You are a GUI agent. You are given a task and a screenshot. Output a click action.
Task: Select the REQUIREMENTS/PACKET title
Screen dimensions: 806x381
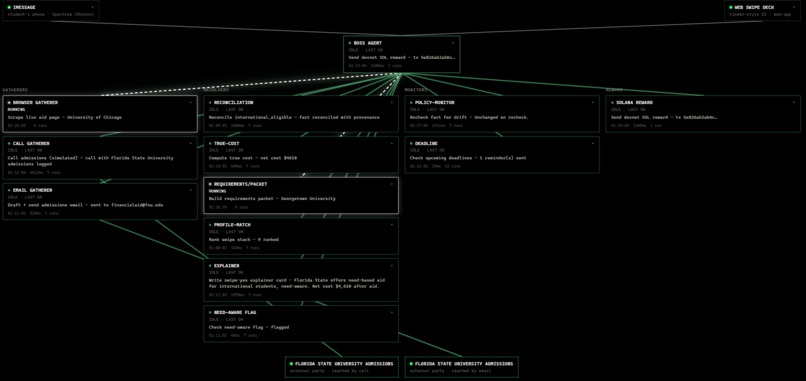[241, 184]
